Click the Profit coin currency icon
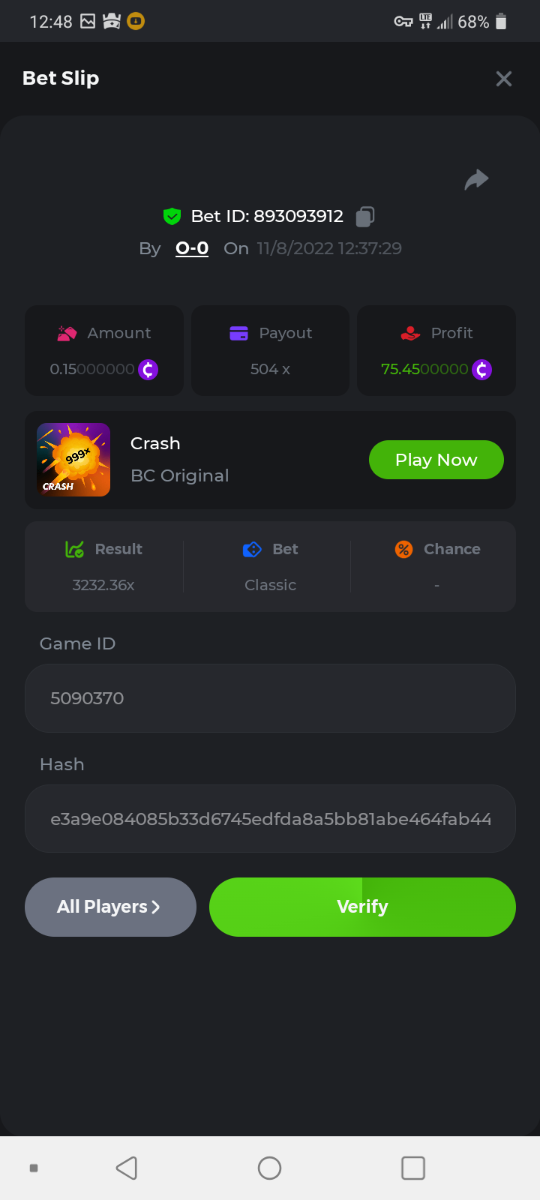Image resolution: width=540 pixels, height=1200 pixels. pos(482,369)
